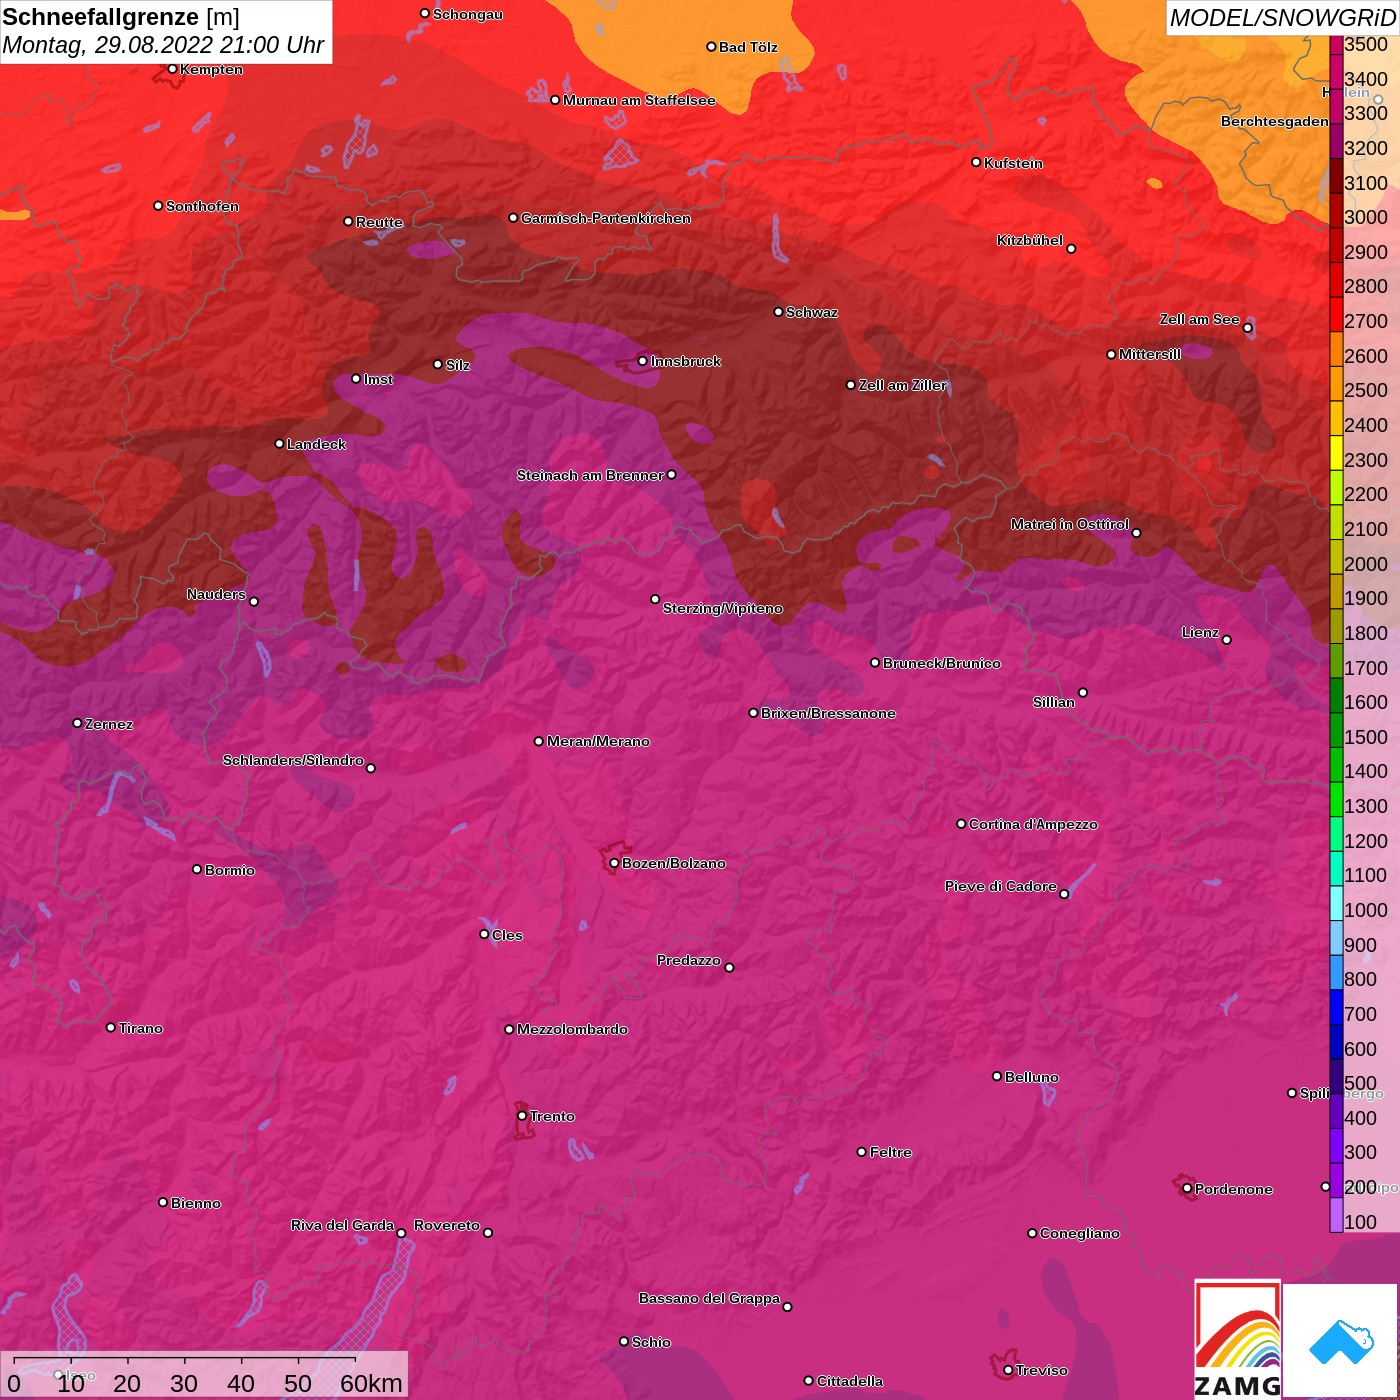Select the Berchtesgaden label
This screenshot has height=1400, width=1400.
(x=1274, y=121)
